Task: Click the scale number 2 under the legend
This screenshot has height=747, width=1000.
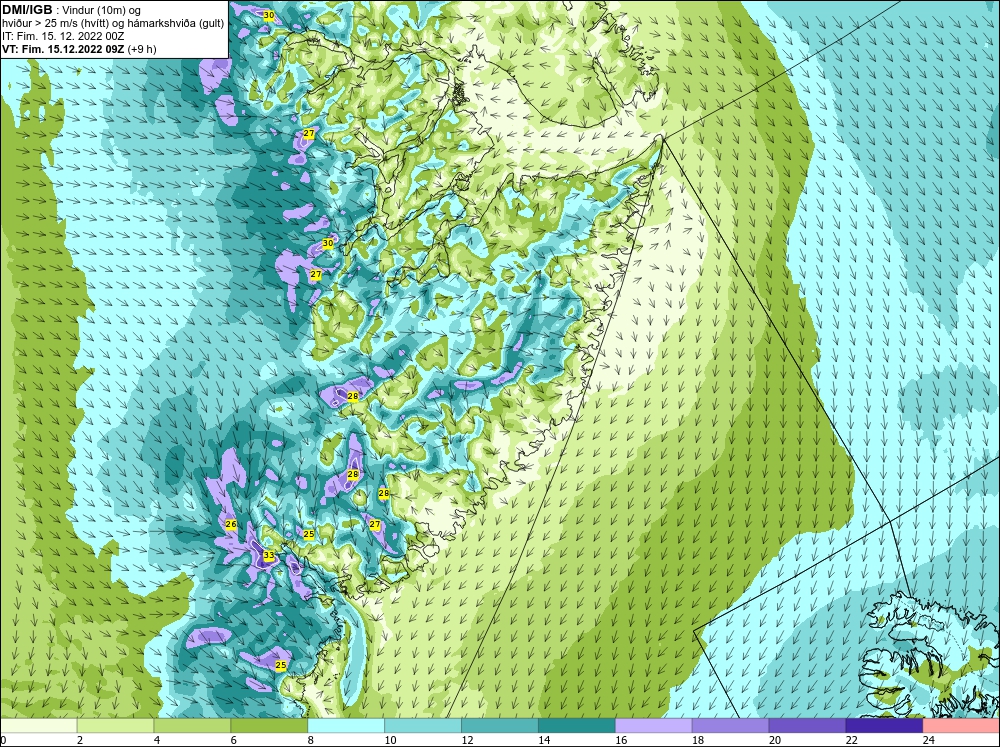Action: coord(80,740)
